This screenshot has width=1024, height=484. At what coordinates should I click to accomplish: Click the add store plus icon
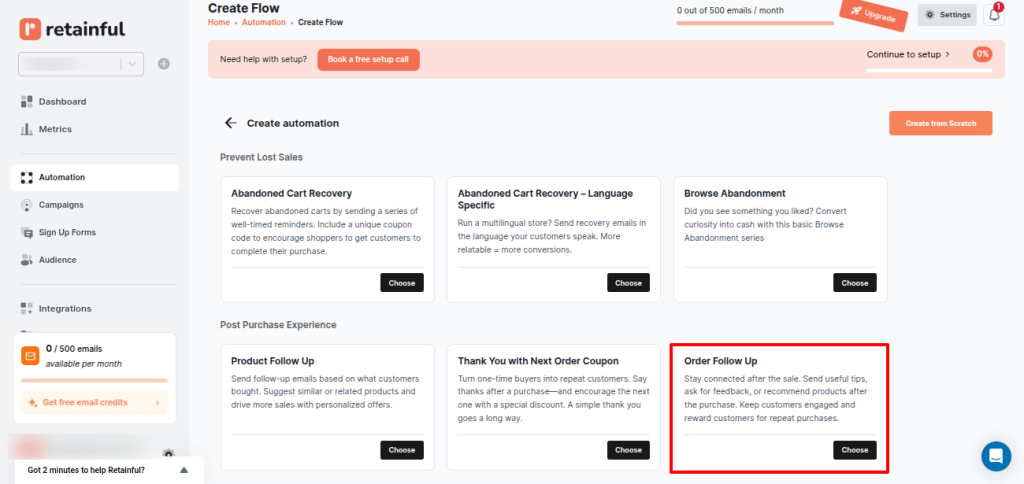pyautogui.click(x=164, y=64)
